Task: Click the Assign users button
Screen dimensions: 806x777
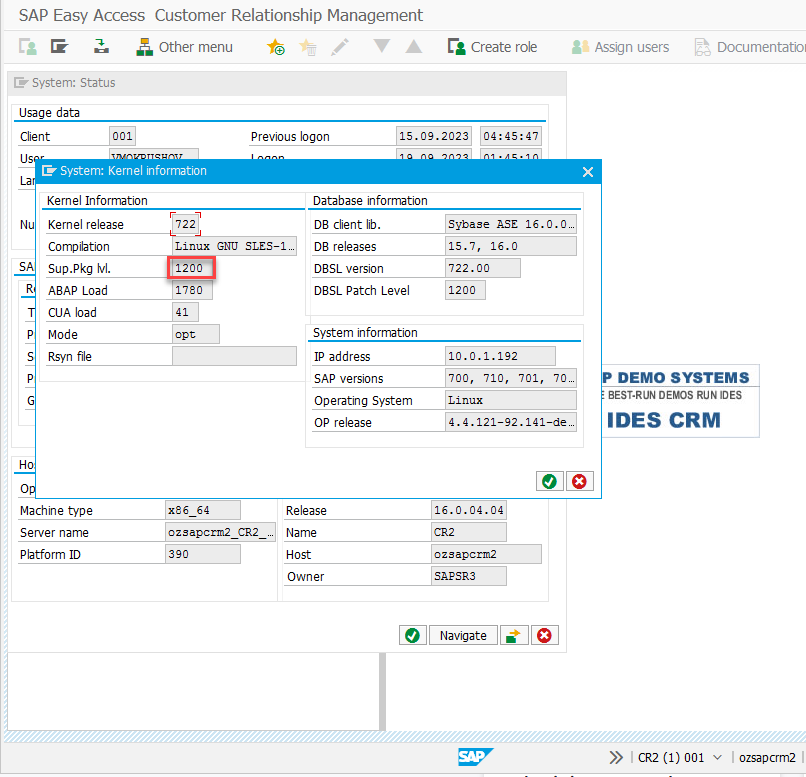Action: coord(620,47)
